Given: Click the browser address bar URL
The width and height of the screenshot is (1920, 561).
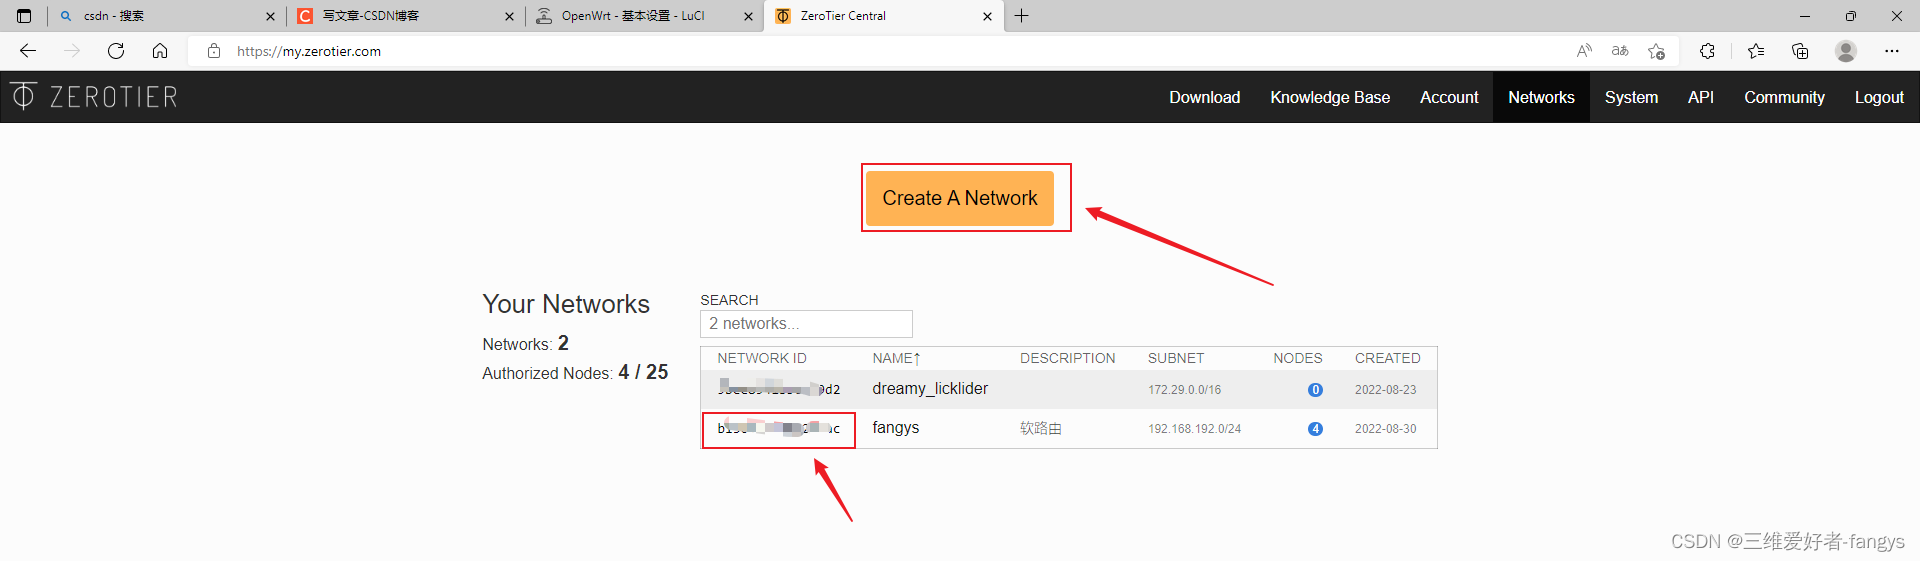Looking at the screenshot, I should tap(309, 51).
